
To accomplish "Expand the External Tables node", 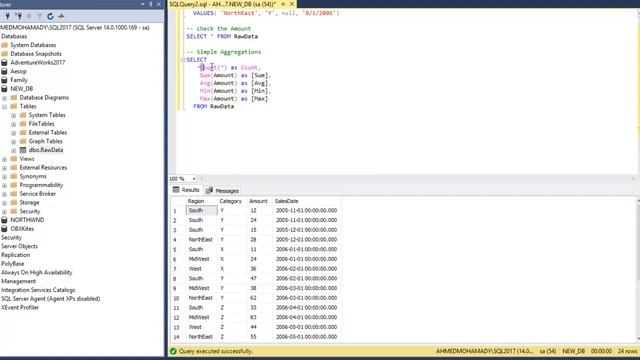I will 13,133.
